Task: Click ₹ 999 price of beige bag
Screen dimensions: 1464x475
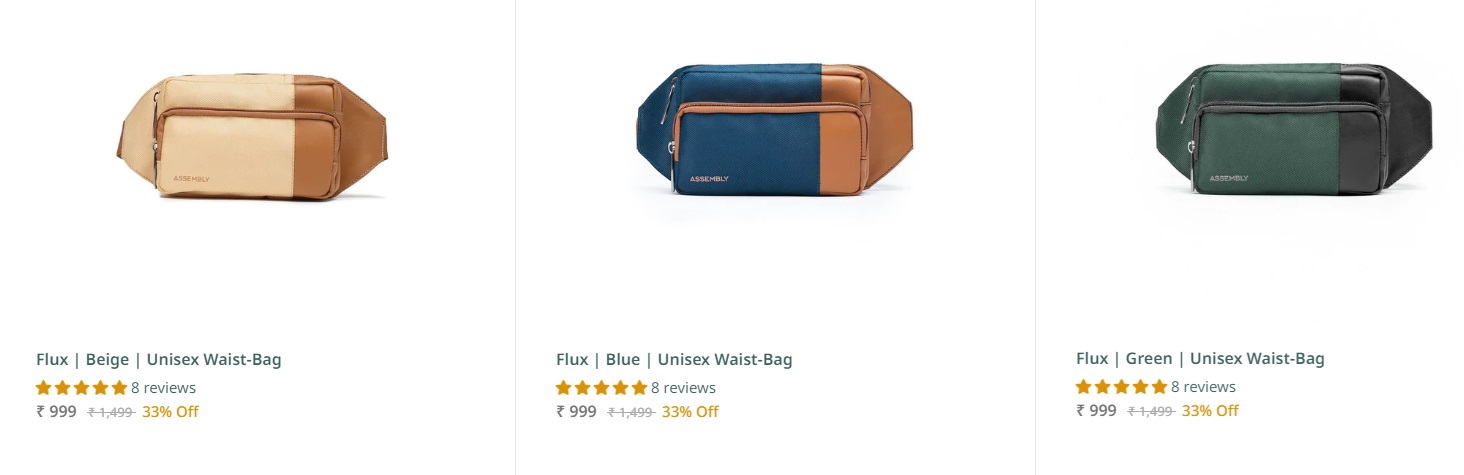Action: point(56,411)
